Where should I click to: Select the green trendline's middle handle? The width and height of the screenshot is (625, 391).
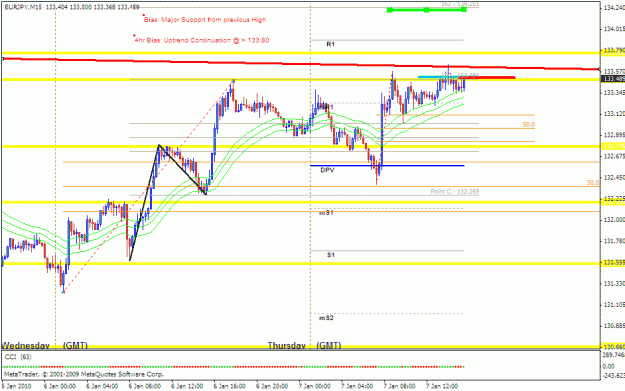426,10
